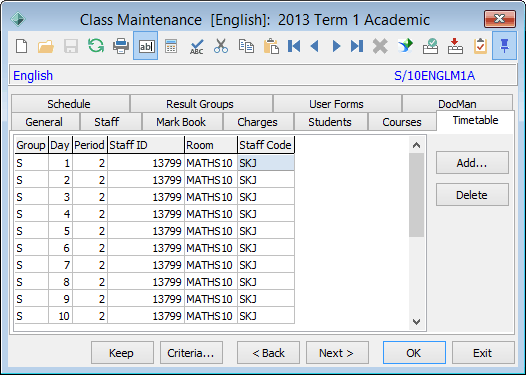Select the highlighted SKJ cell in Day 1 row

point(266,163)
